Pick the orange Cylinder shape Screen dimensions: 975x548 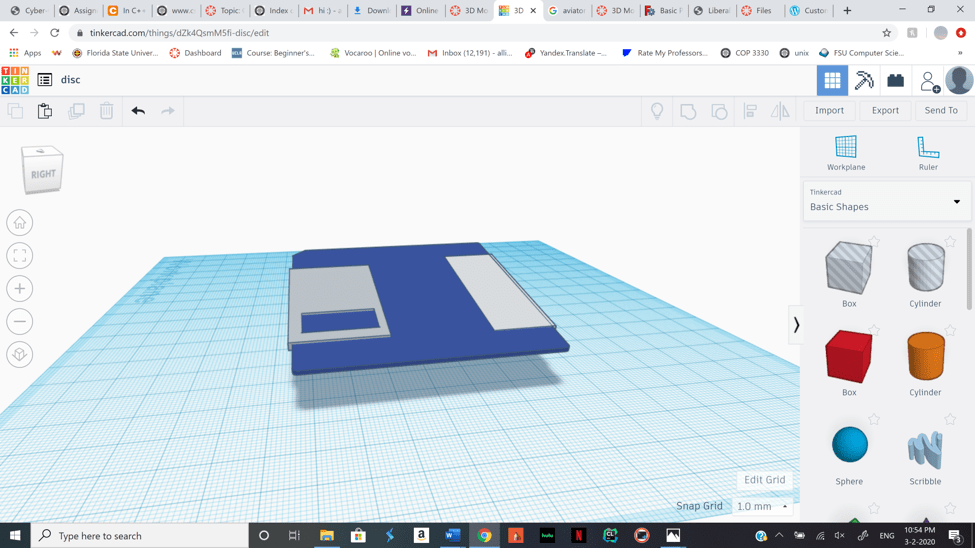click(x=925, y=357)
